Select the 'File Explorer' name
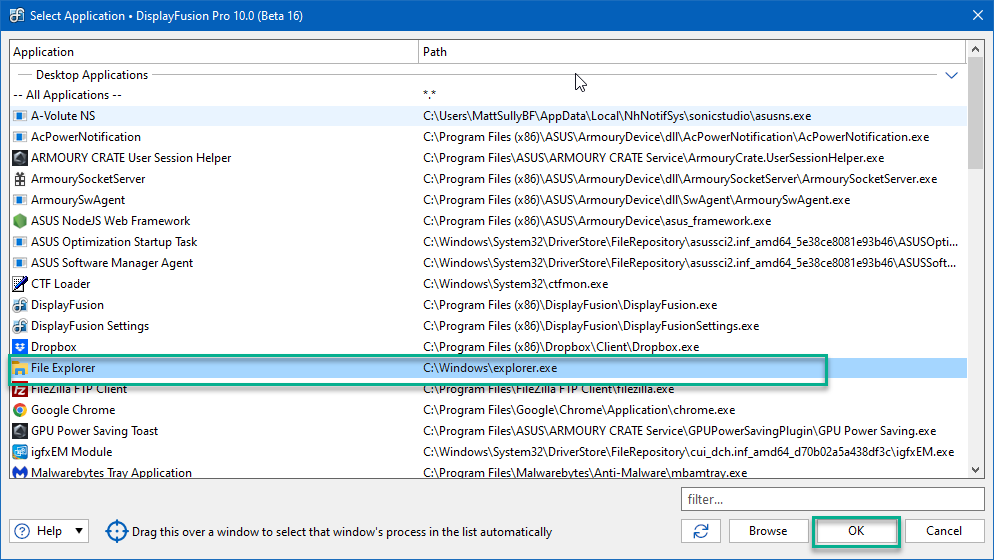 (63, 368)
